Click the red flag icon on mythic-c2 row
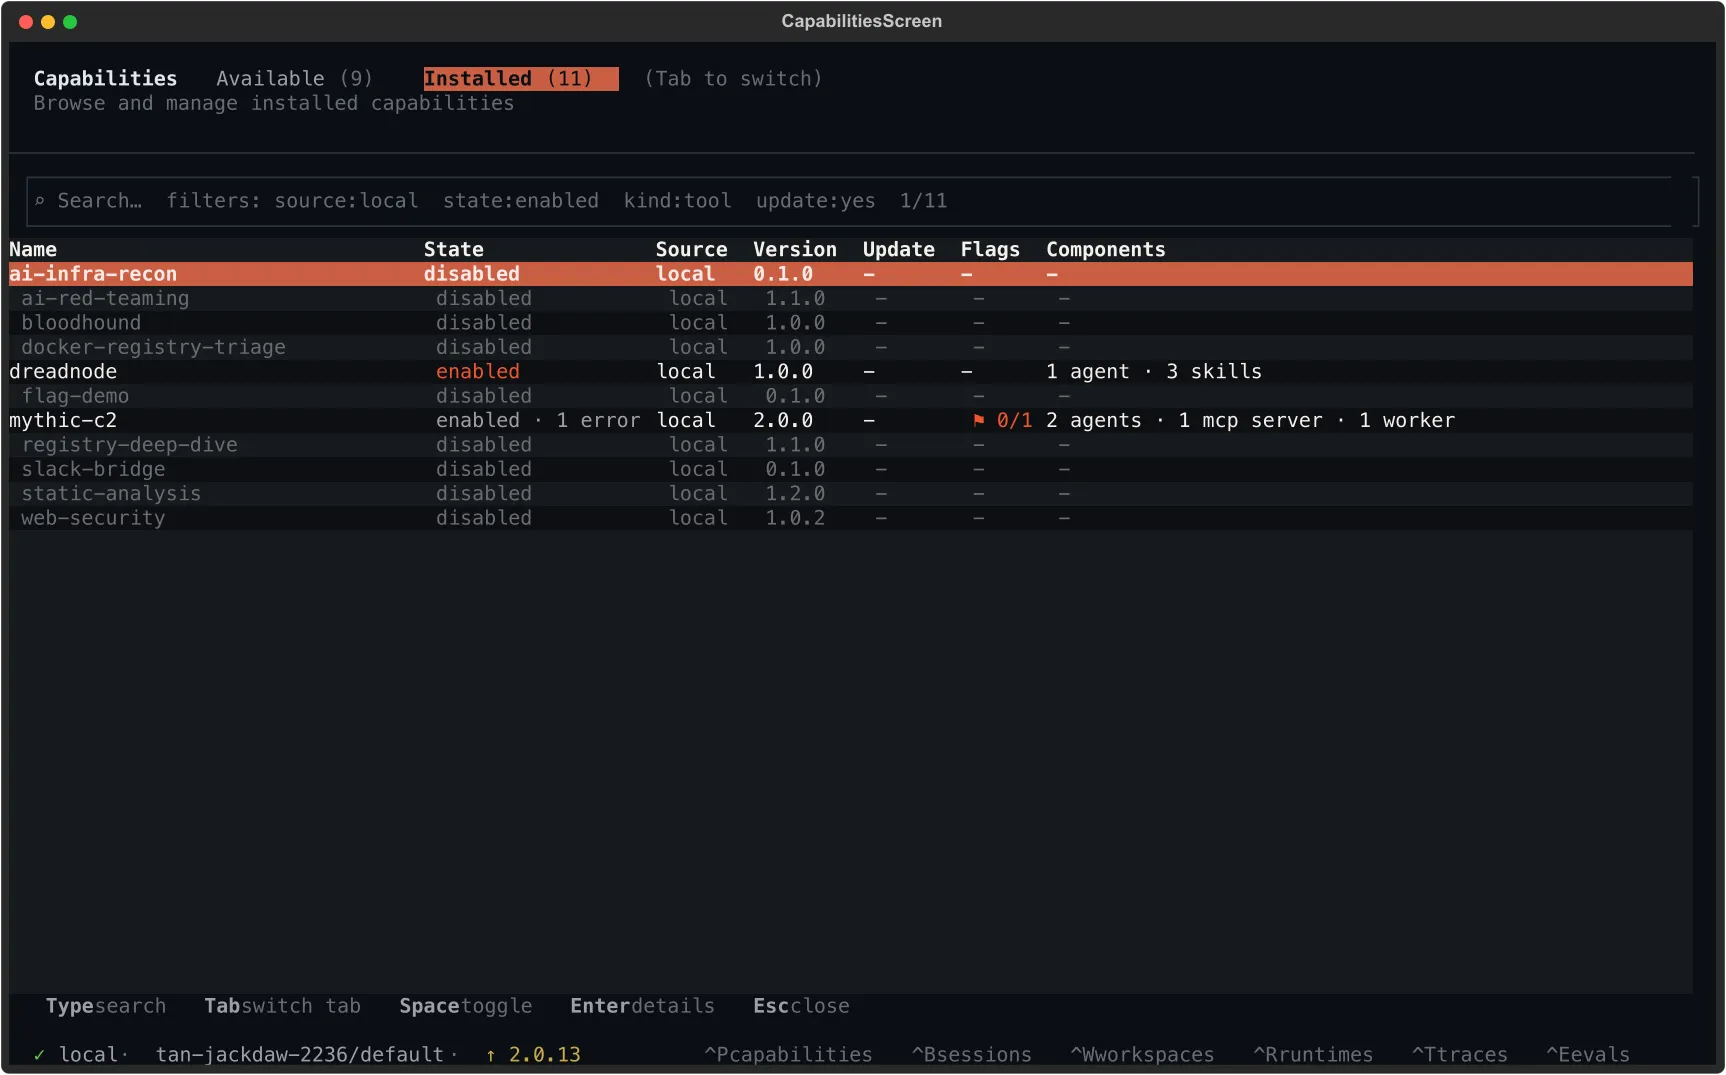This screenshot has height=1075, width=1726. click(x=980, y=421)
